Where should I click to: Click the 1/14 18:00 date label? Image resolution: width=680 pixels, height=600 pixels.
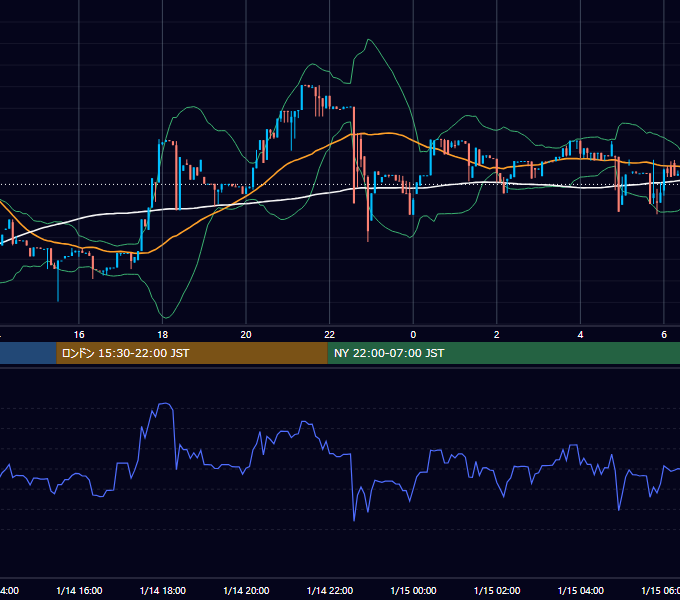point(163,591)
